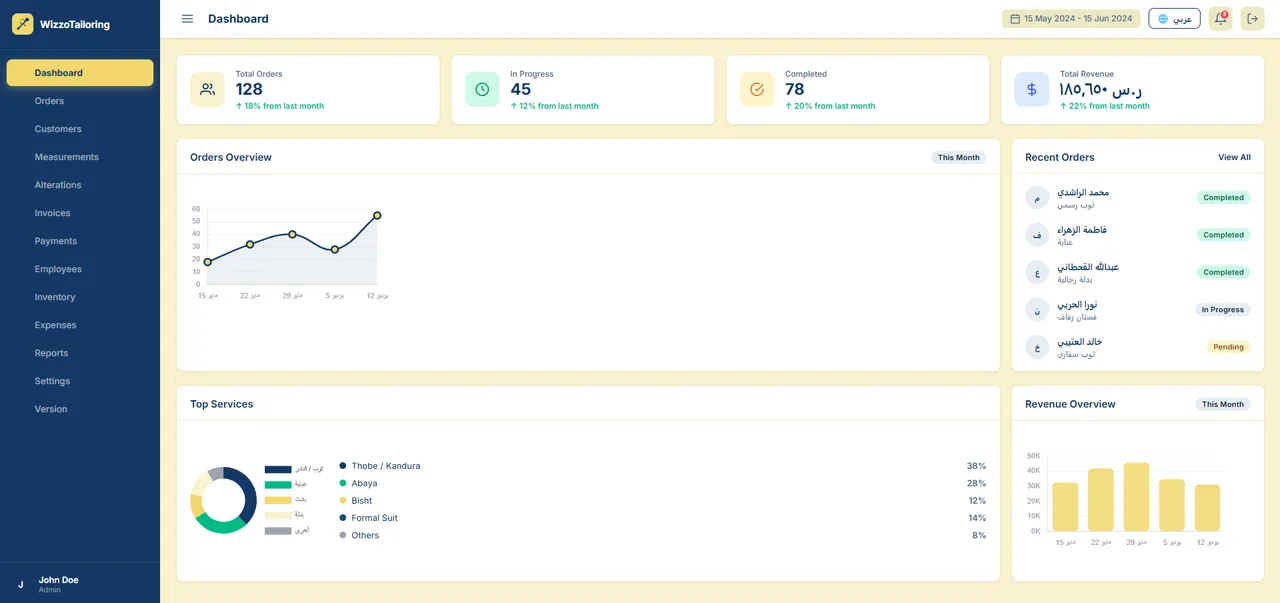1280x603 pixels.
Task: Click the donut chart in Top Services
Action: (x=224, y=500)
